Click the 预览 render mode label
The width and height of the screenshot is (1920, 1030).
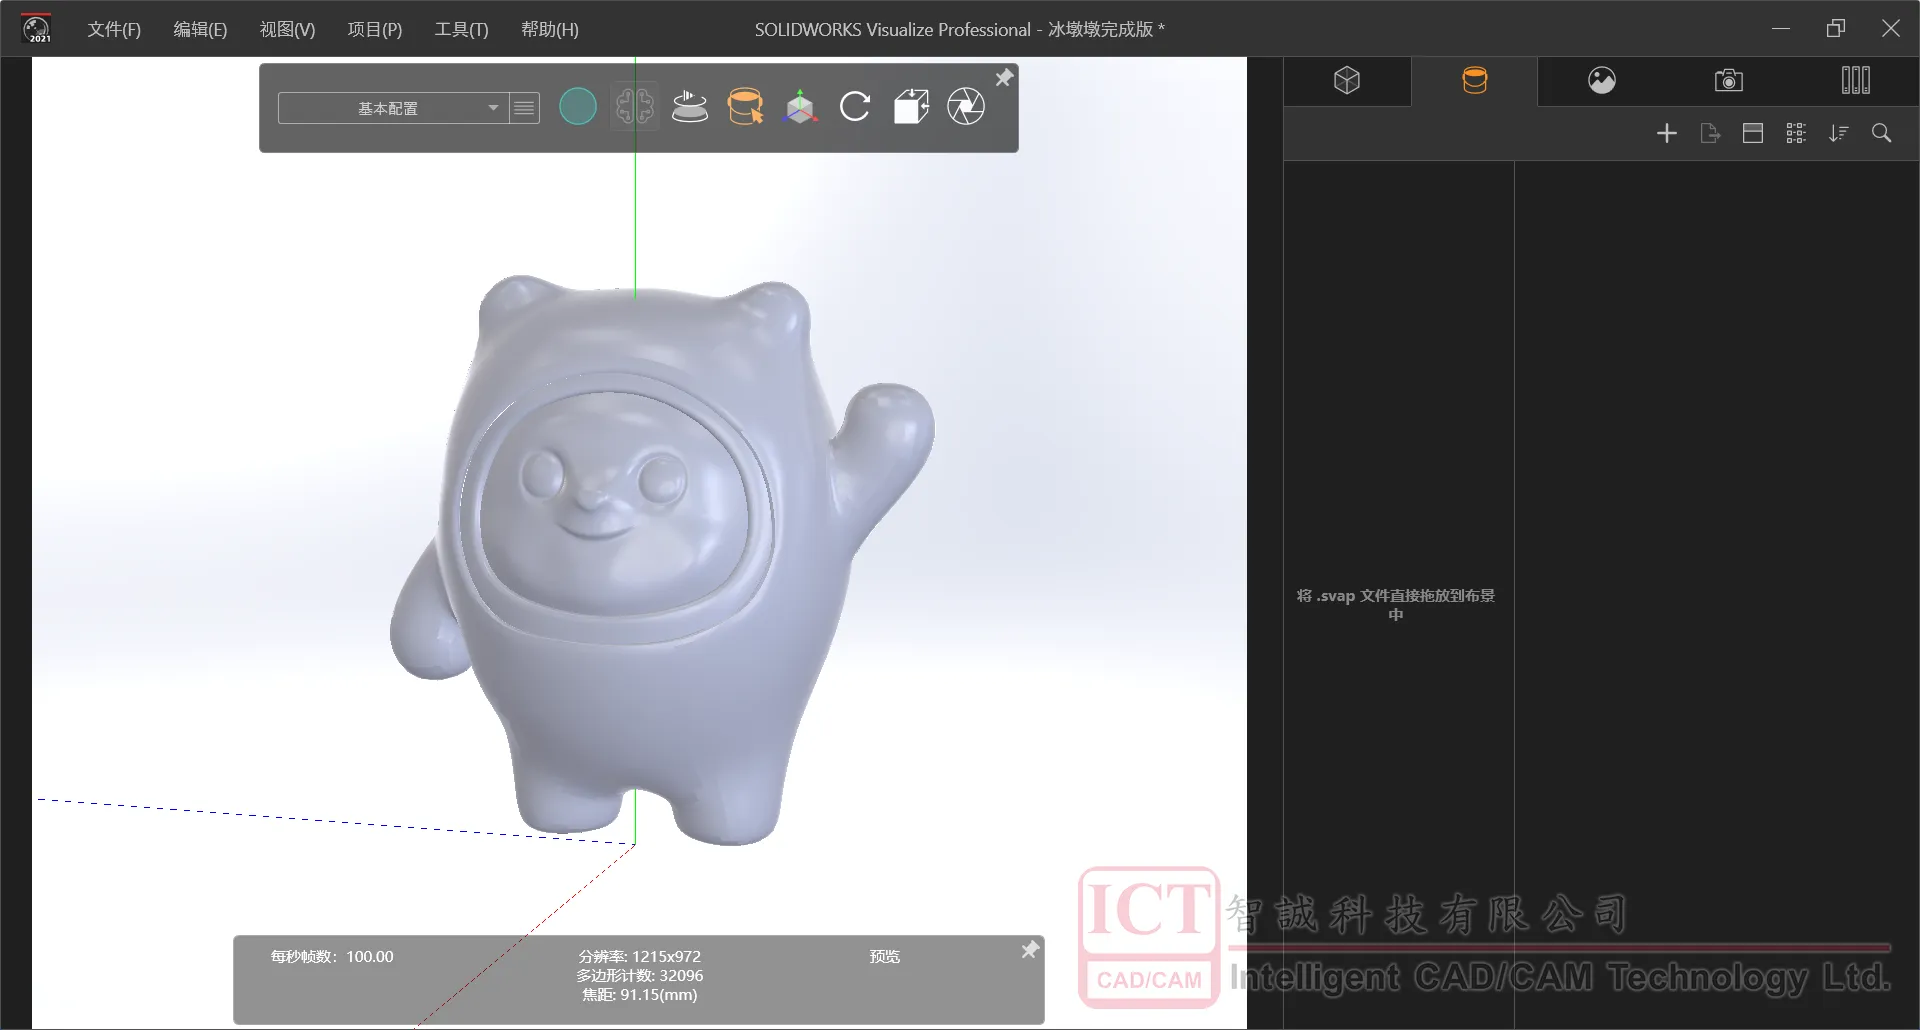pyautogui.click(x=885, y=956)
